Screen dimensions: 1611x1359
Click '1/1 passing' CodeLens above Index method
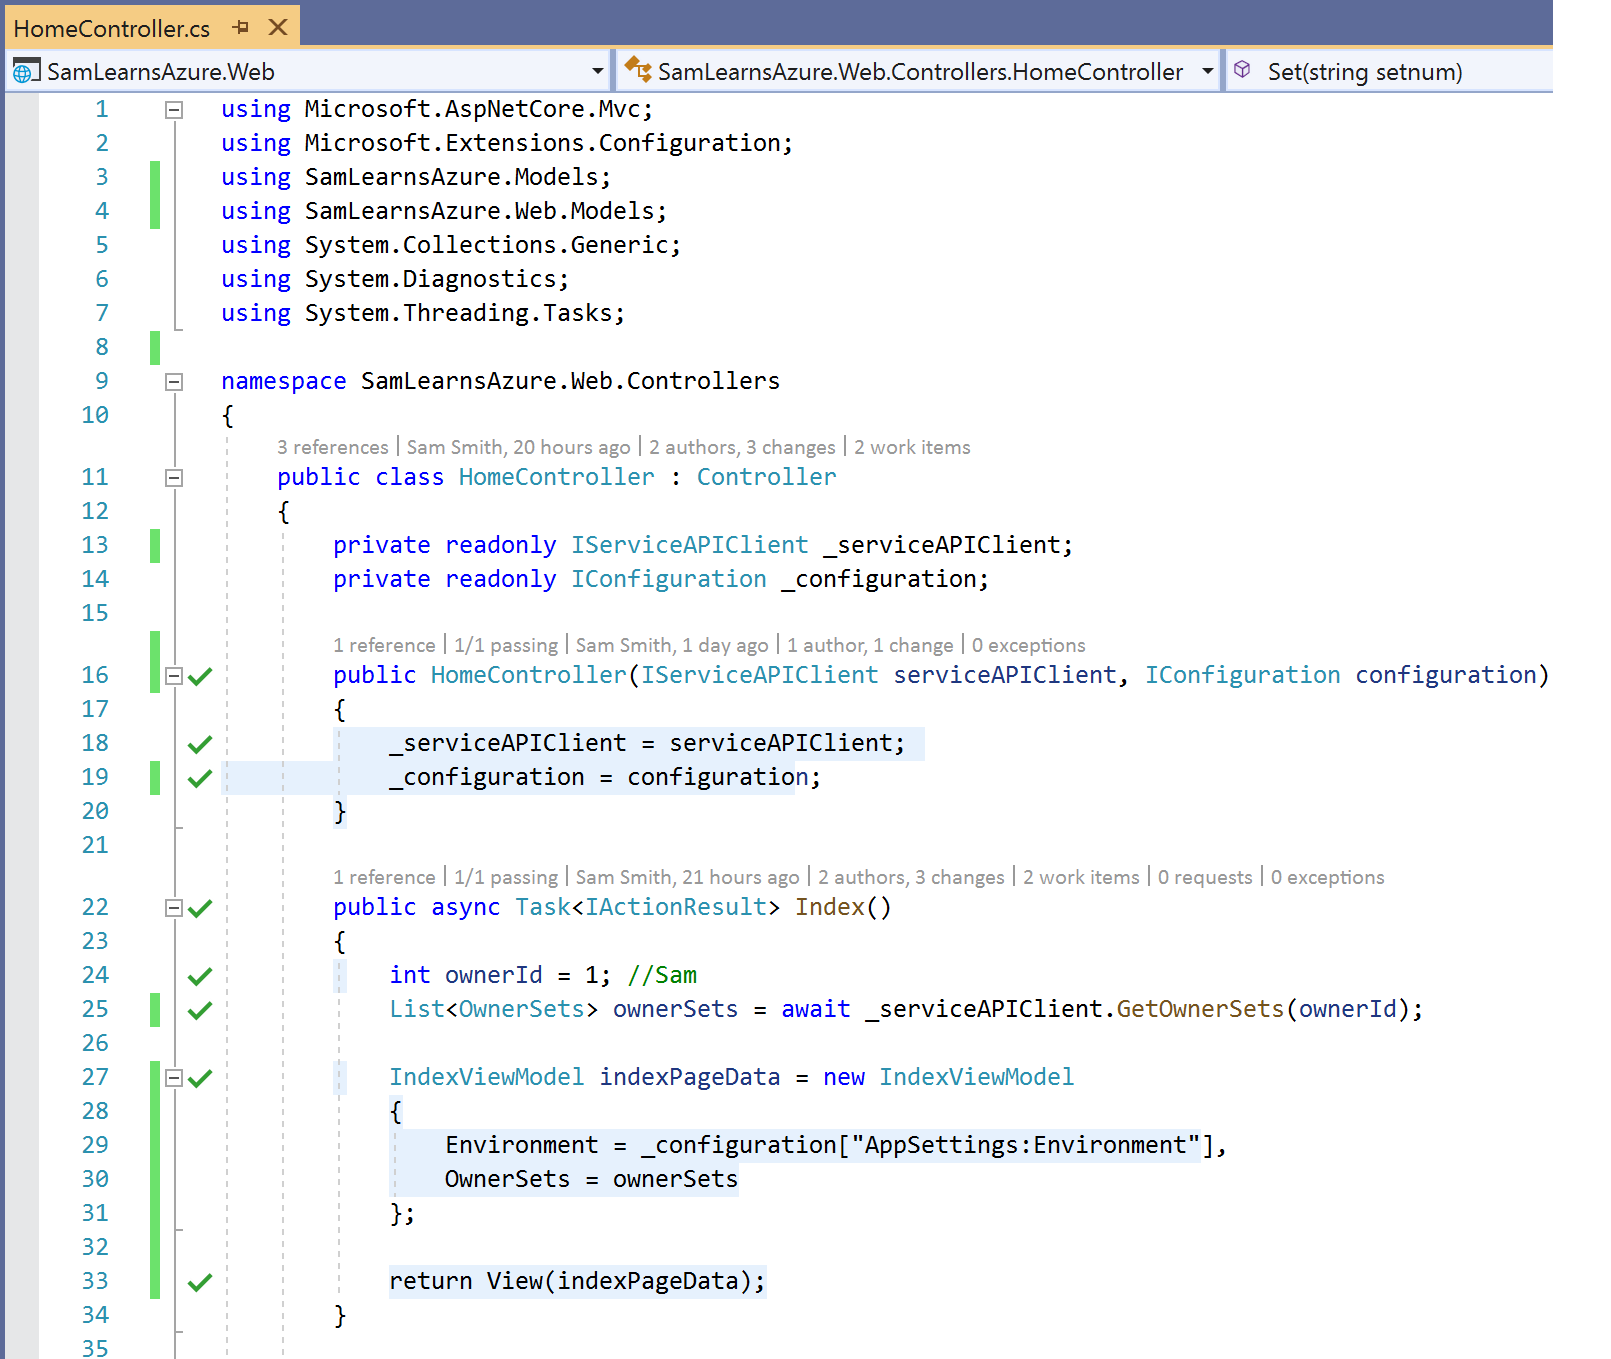click(x=506, y=878)
